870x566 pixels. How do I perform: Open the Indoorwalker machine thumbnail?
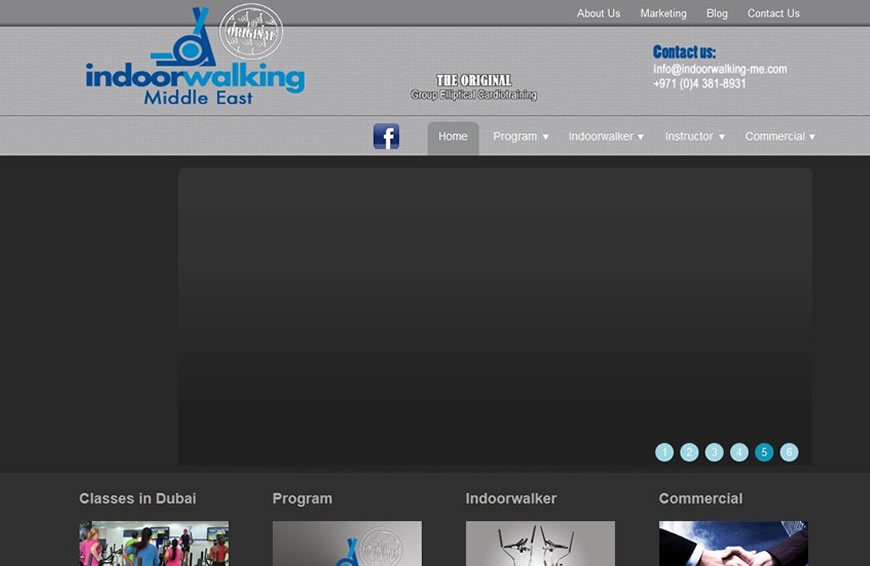[x=540, y=543]
